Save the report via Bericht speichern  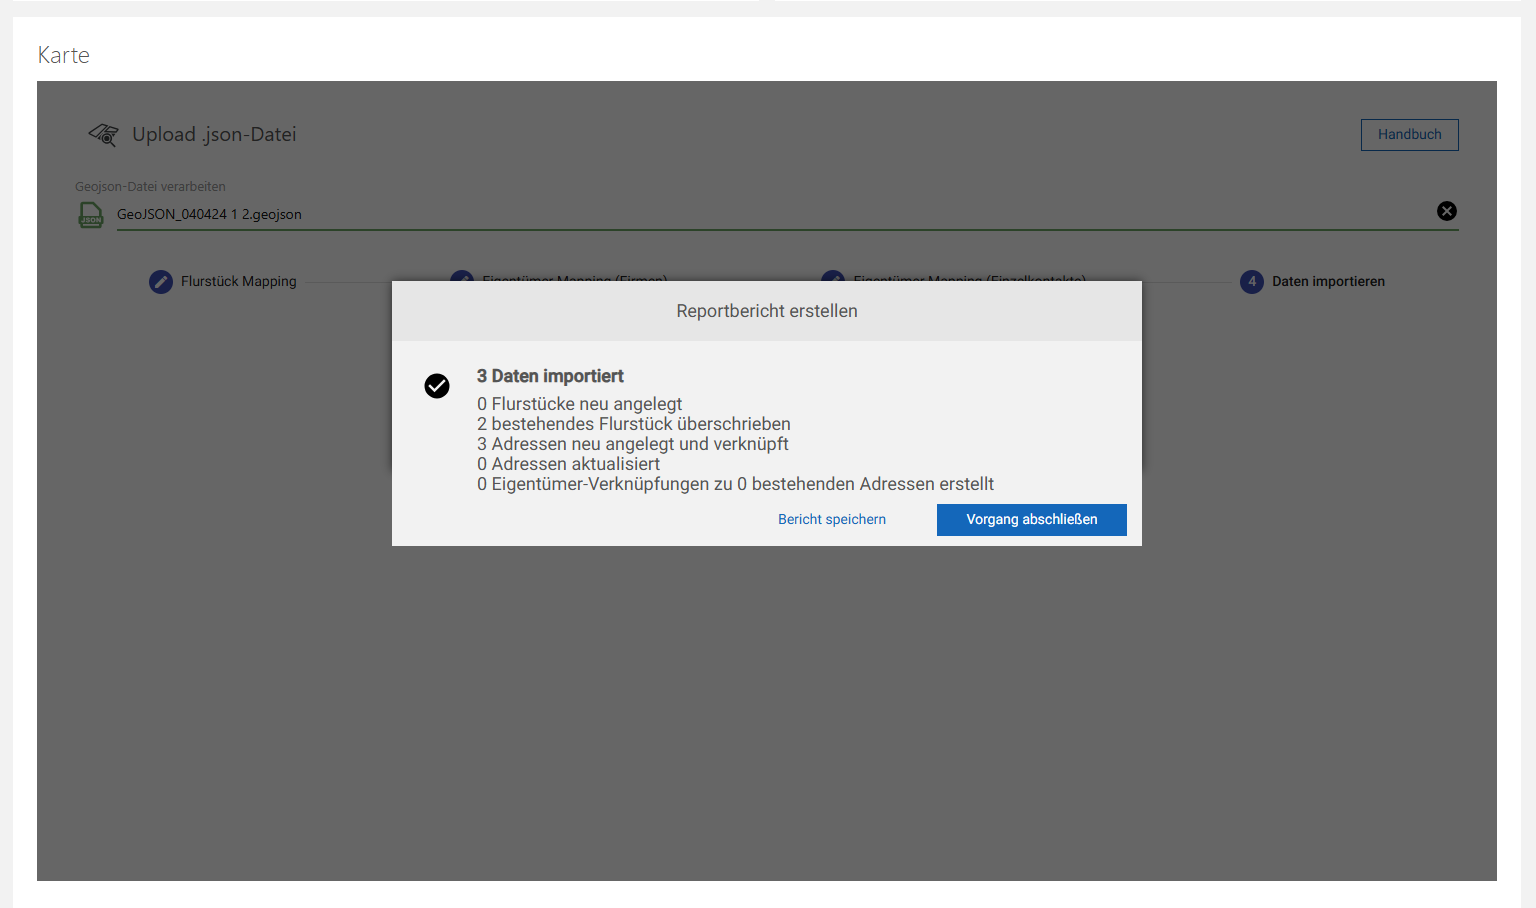click(x=831, y=519)
